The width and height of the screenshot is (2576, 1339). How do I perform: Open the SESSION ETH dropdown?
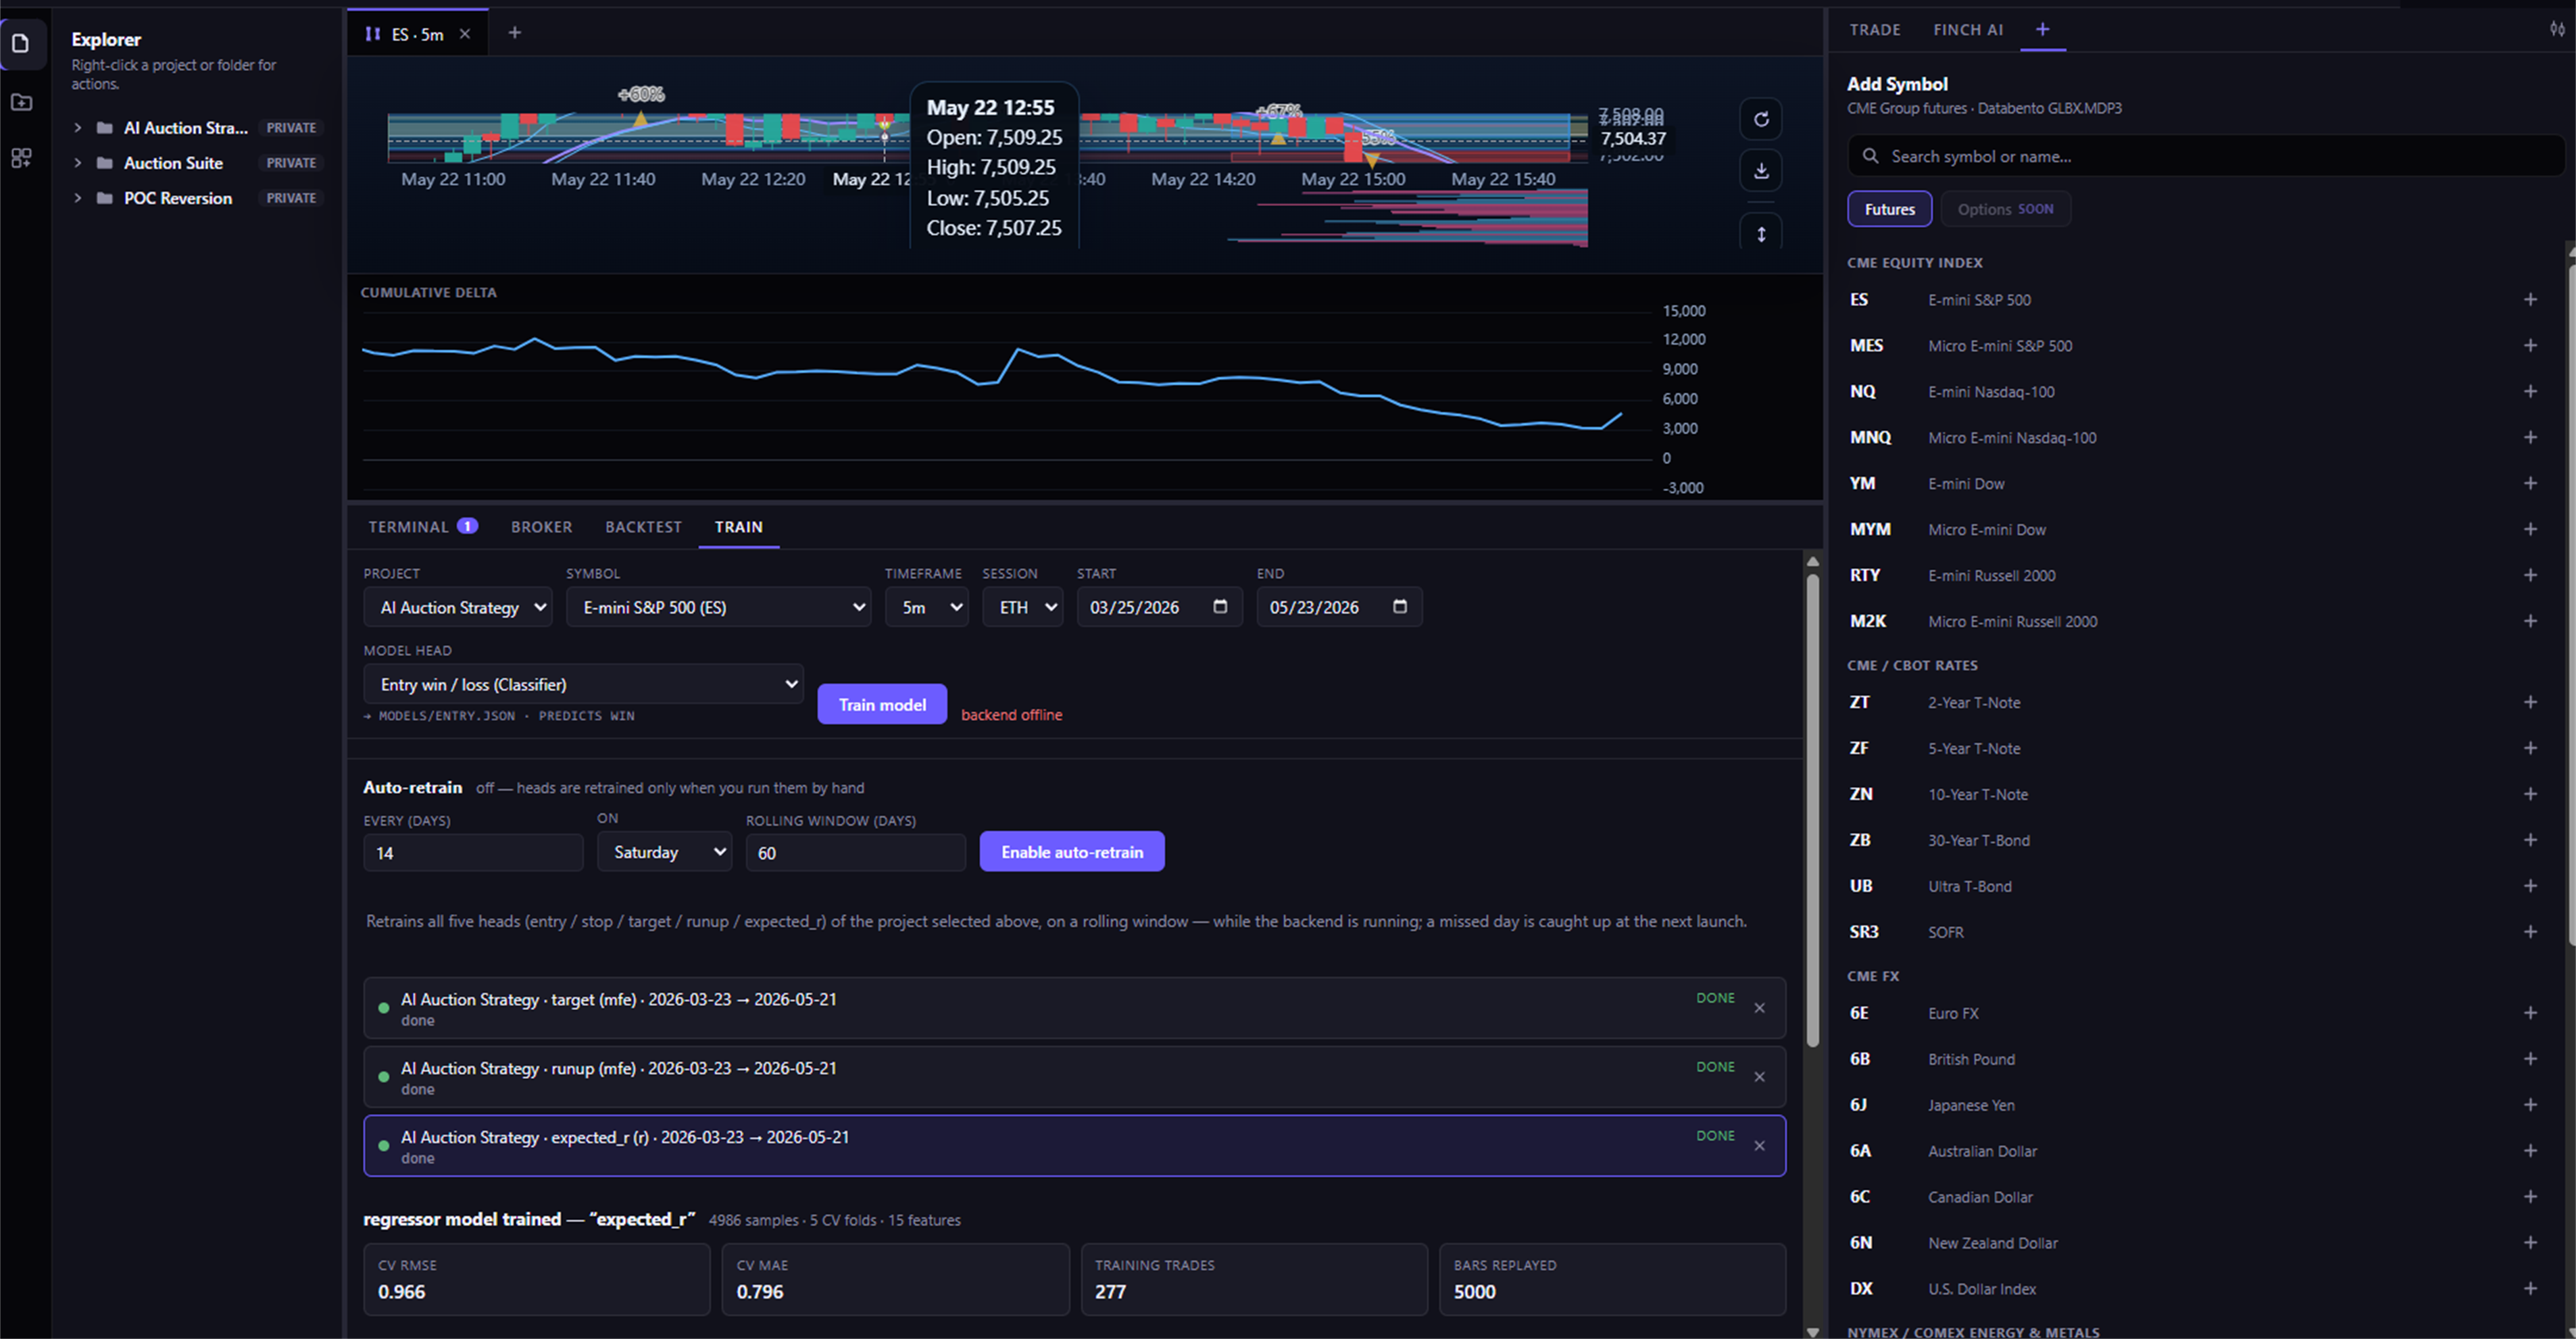tap(1023, 608)
